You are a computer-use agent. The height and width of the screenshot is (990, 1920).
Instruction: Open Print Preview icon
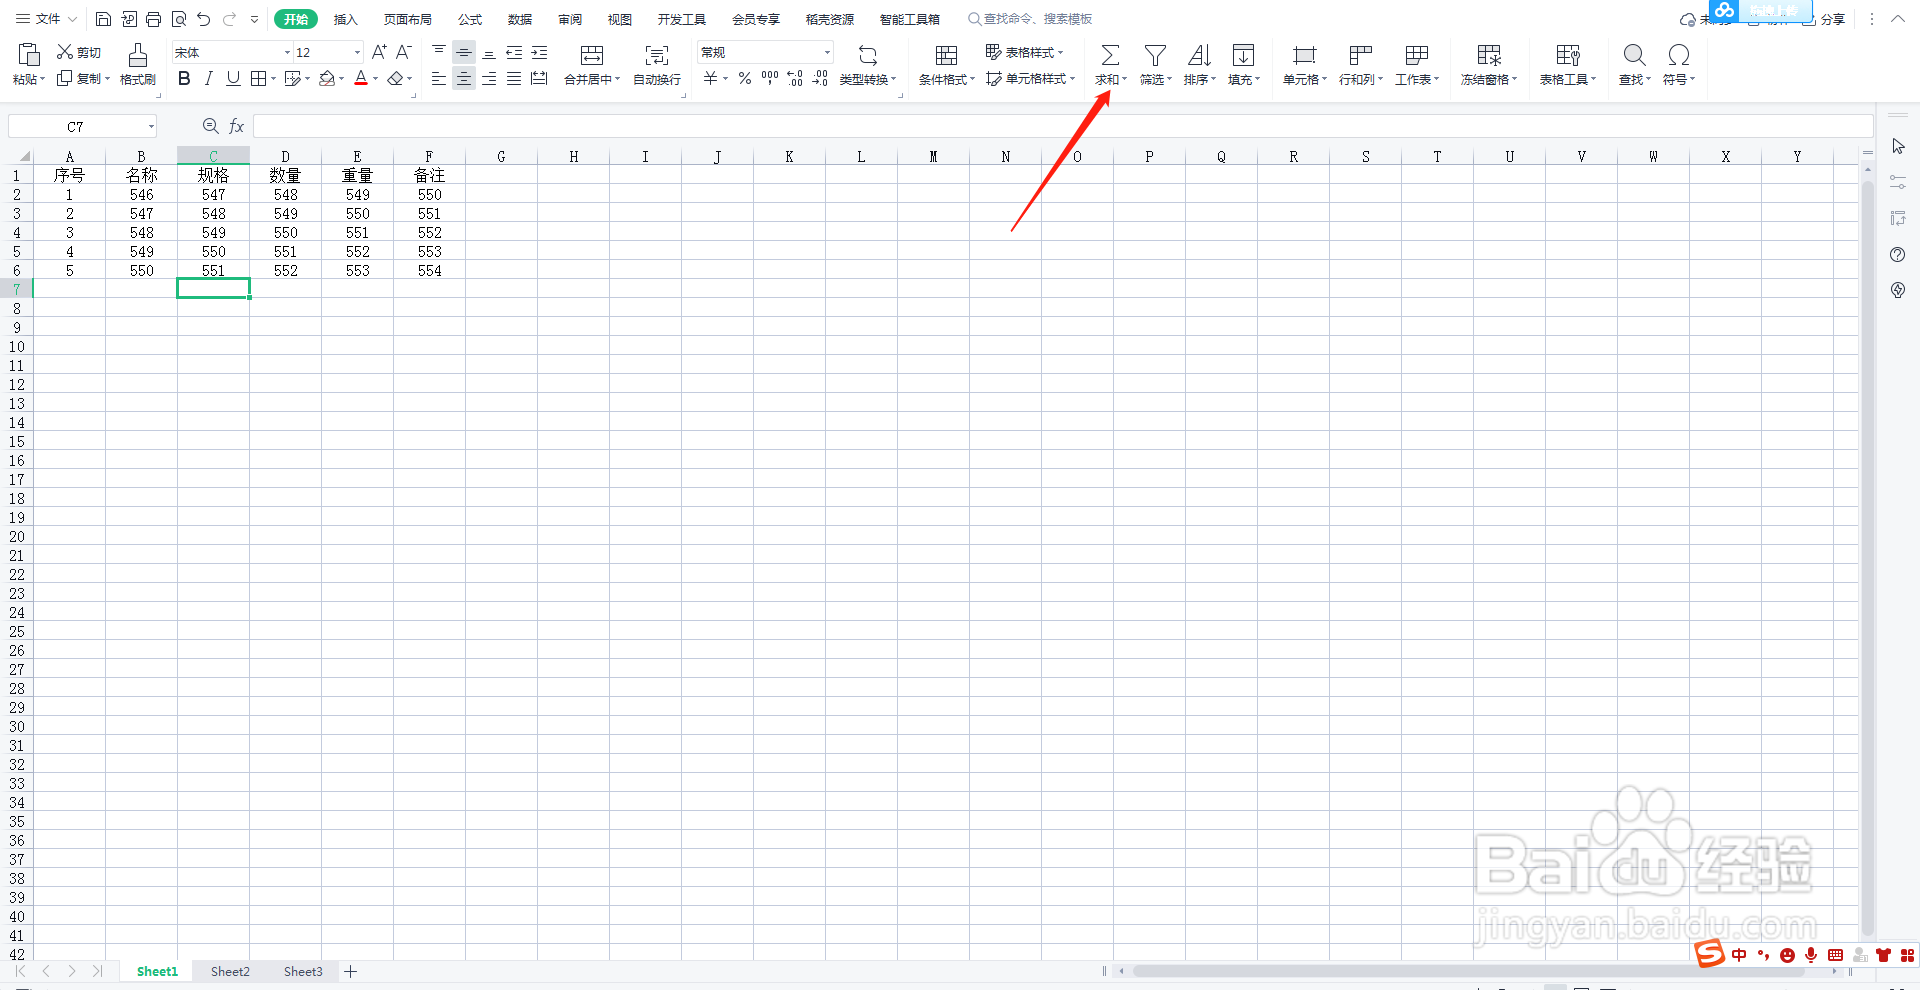click(x=179, y=19)
